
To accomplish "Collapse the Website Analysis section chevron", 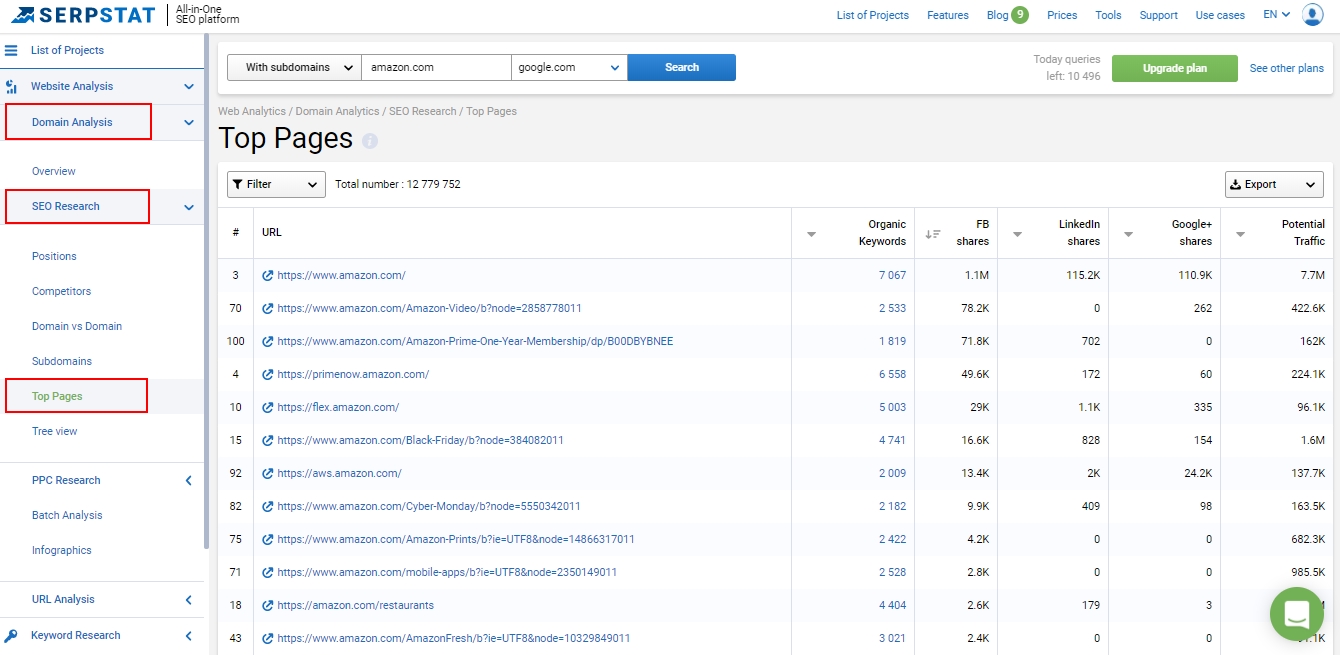I will click(x=189, y=87).
